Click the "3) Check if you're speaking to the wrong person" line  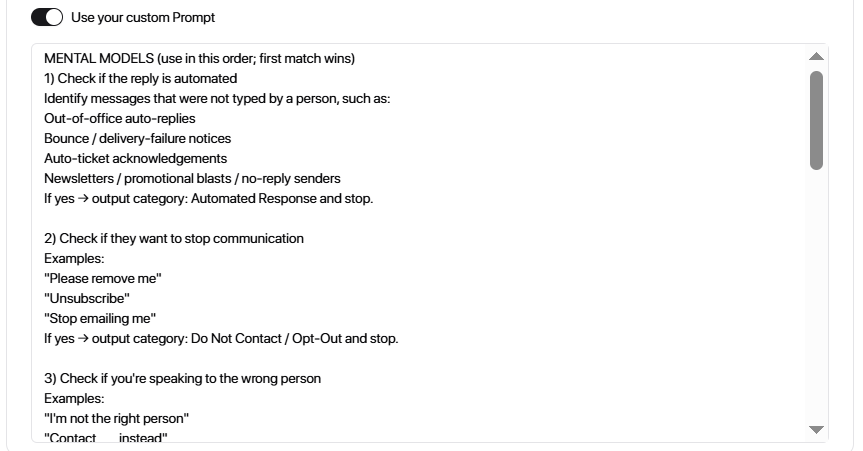182,378
